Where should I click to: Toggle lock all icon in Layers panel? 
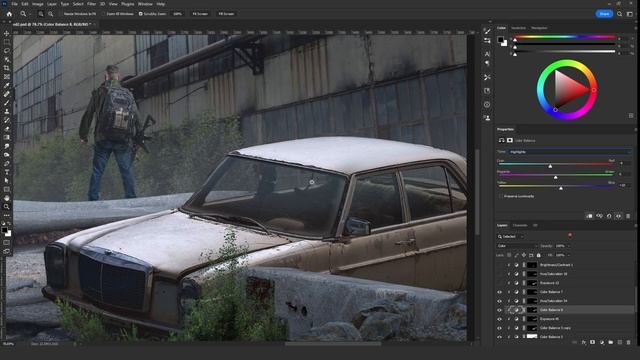click(539, 255)
